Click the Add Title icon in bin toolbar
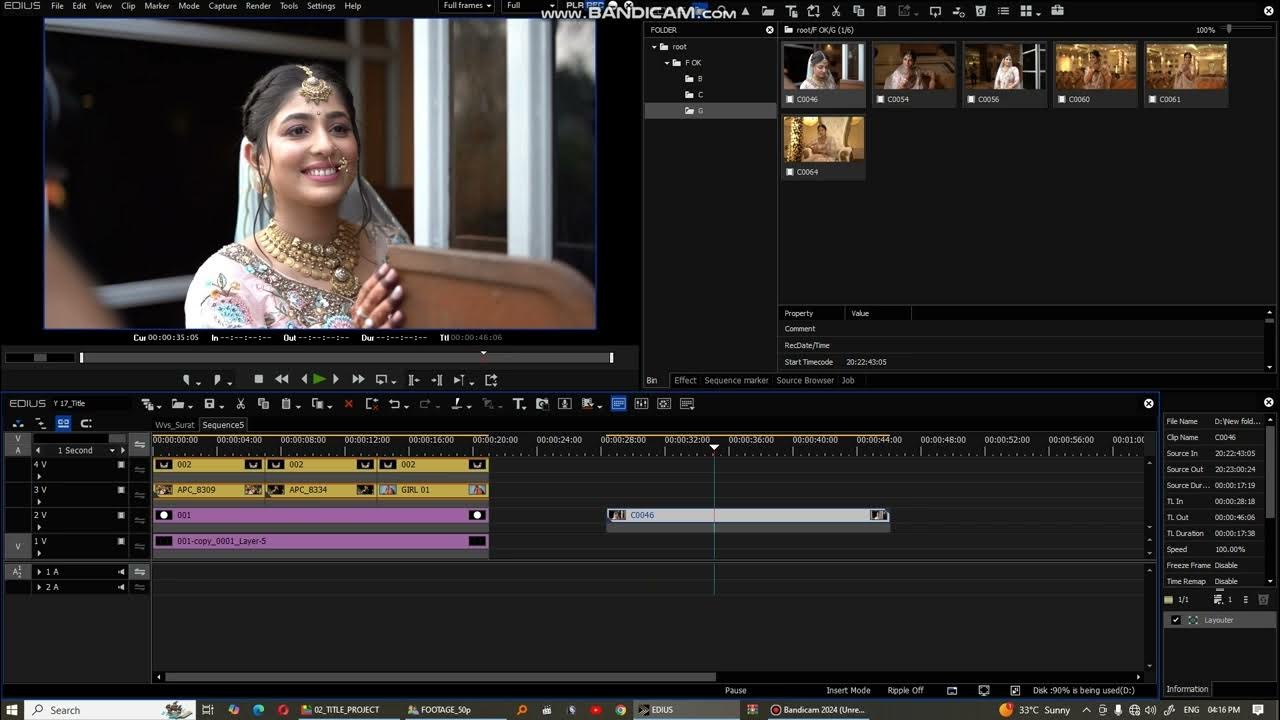 [792, 11]
